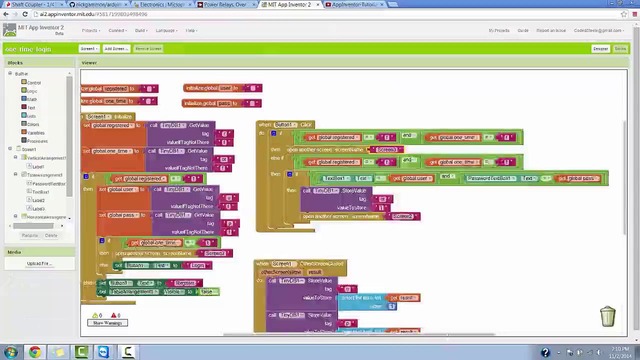640x360 pixels.
Task: Toggle the false logic block value
Action: [208, 291]
